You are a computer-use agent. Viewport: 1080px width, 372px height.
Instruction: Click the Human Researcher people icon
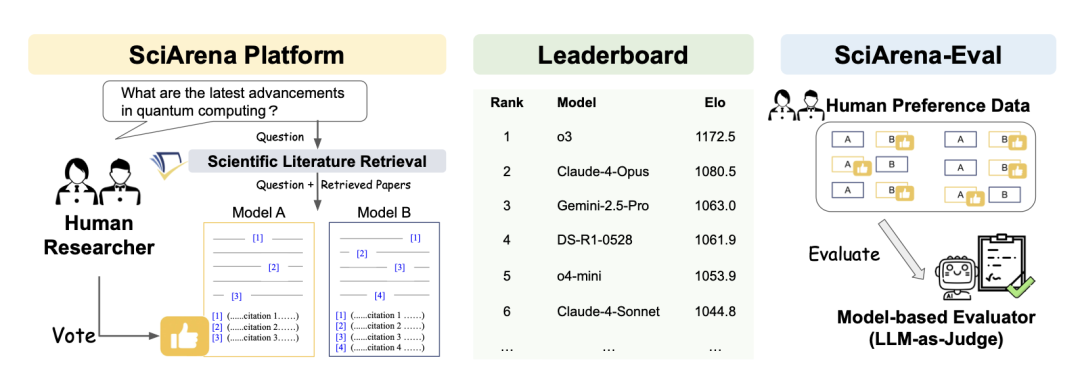[96, 183]
